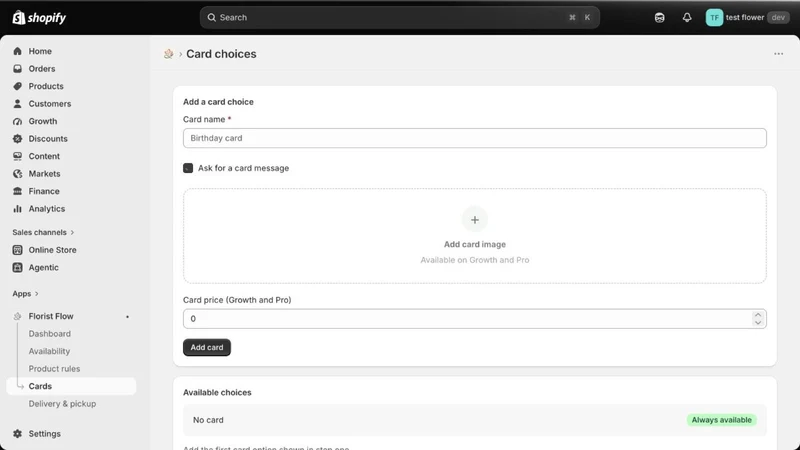
Task: Go to Availability under Florist Flow
Action: coord(49,351)
